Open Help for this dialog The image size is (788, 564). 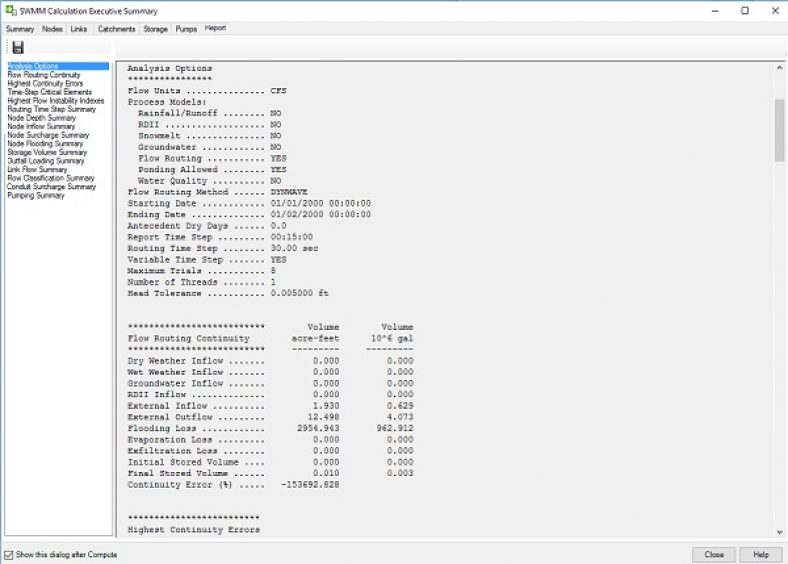(761, 554)
